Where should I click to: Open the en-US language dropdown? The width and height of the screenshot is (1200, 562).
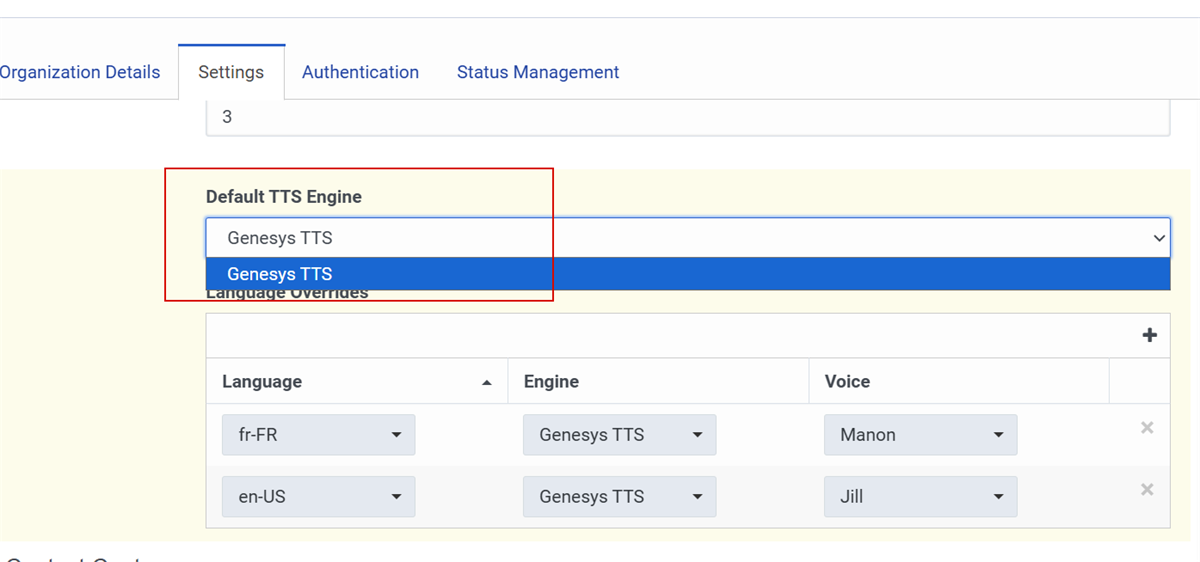click(318, 497)
